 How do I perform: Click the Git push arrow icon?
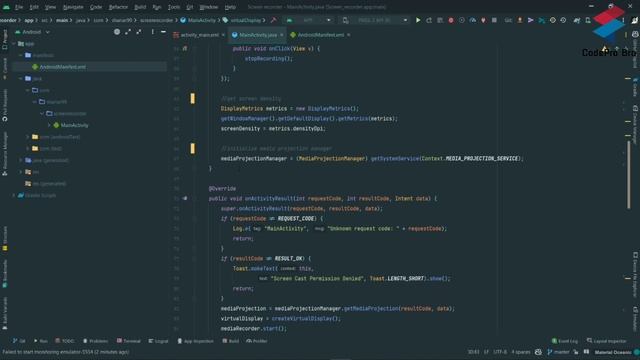tap(531, 20)
